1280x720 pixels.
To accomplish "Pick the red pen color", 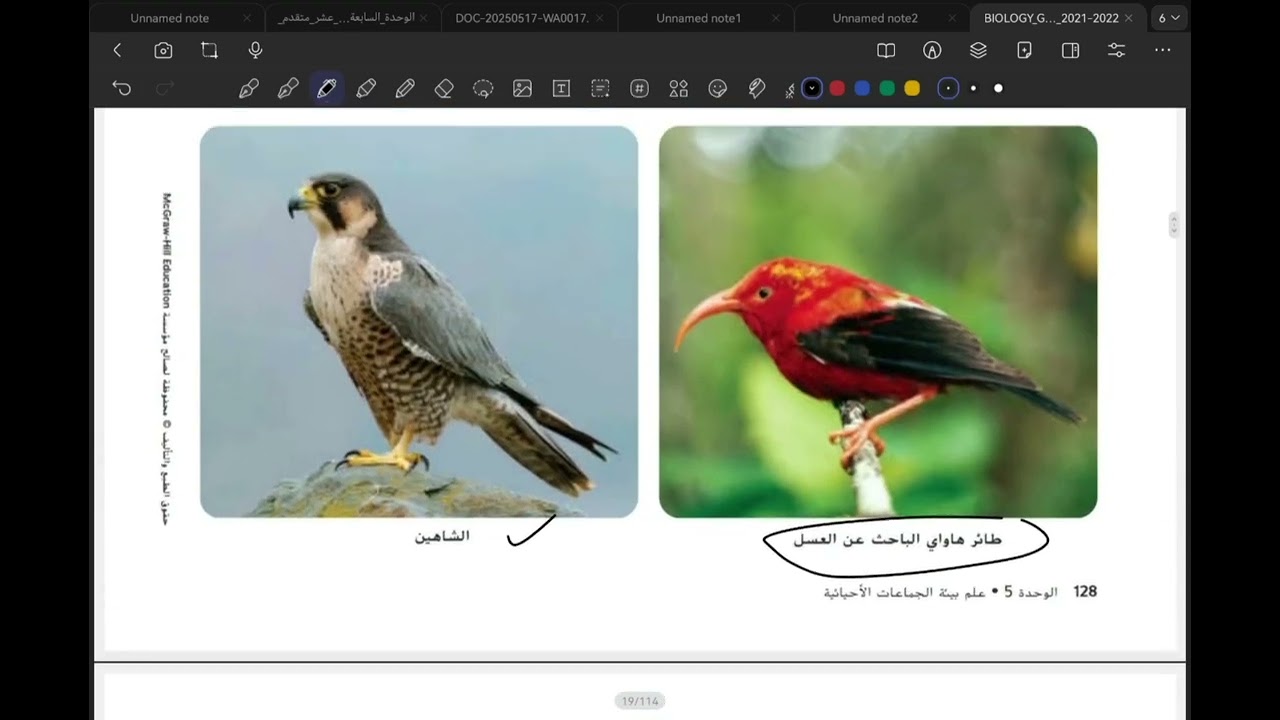I will [x=837, y=88].
